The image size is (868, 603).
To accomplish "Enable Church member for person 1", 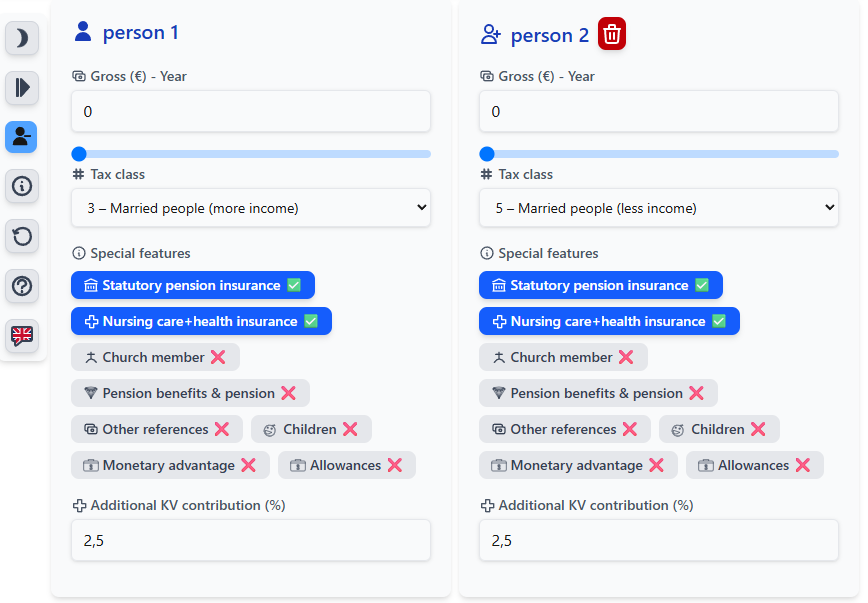I will point(155,358).
